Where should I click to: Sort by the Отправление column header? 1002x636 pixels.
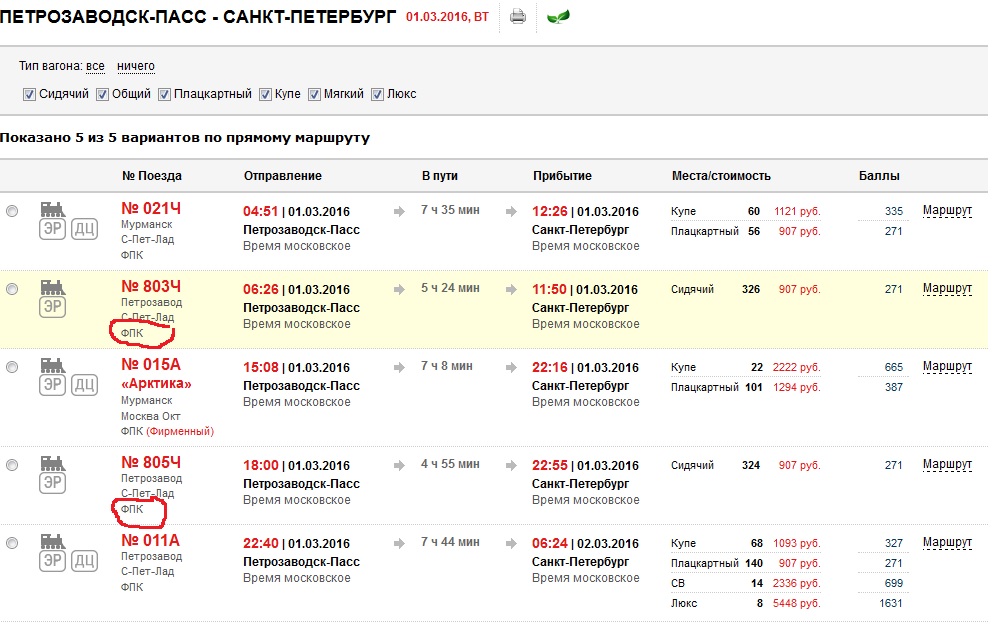pyautogui.click(x=283, y=176)
